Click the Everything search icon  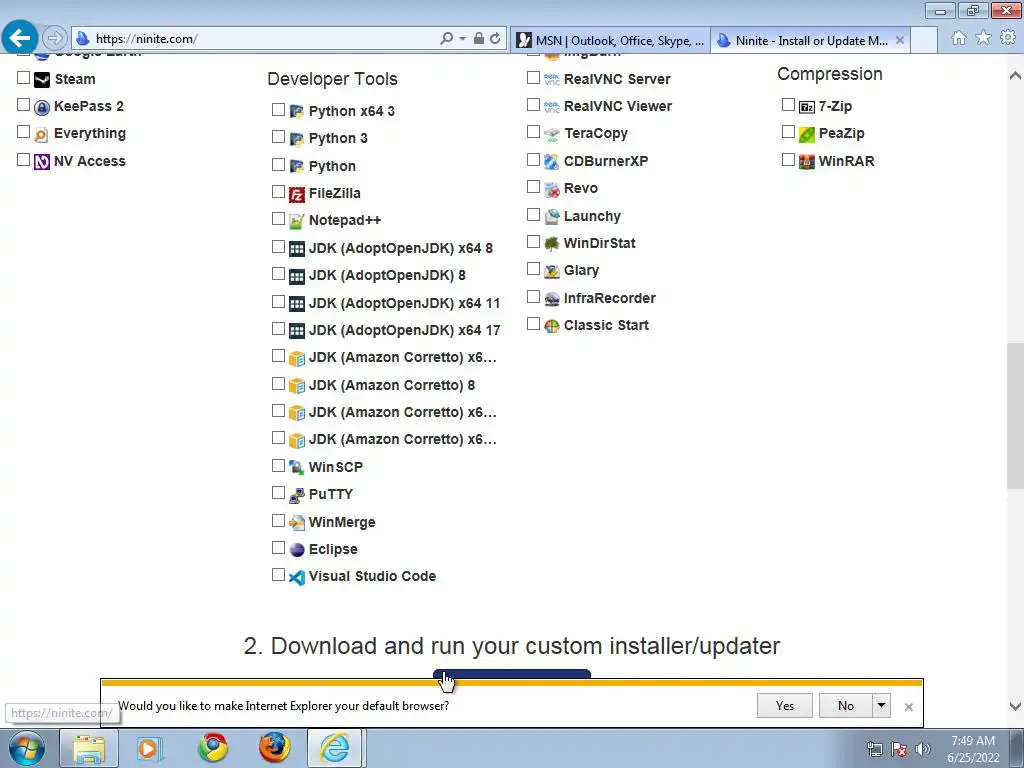42,135
